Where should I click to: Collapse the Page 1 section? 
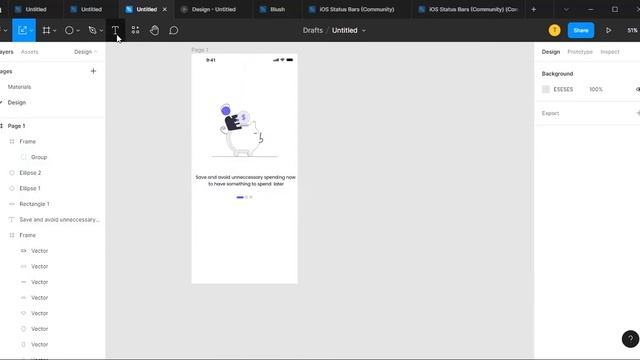pyautogui.click(x=2, y=126)
